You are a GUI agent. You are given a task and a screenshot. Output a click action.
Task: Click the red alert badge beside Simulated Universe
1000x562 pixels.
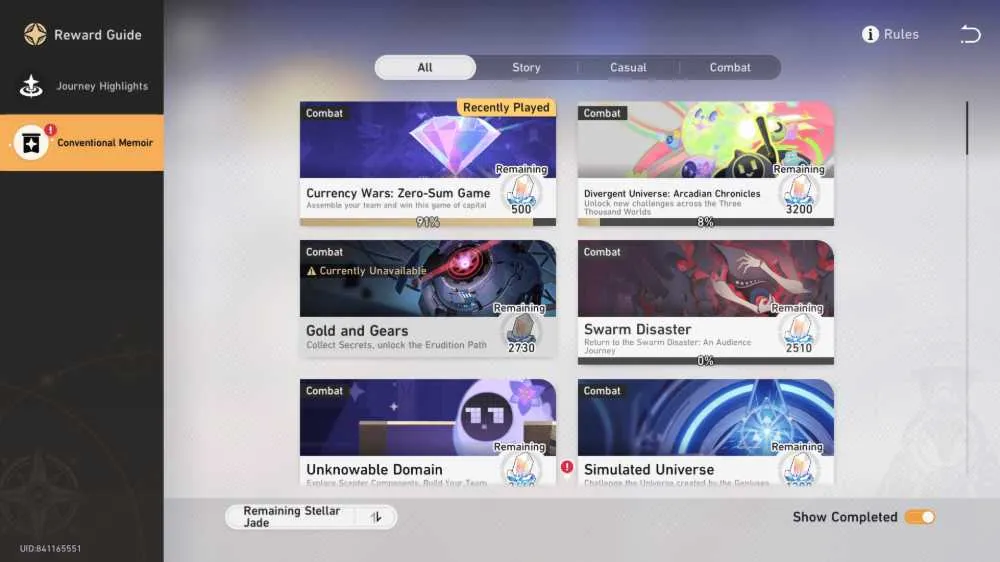point(567,467)
